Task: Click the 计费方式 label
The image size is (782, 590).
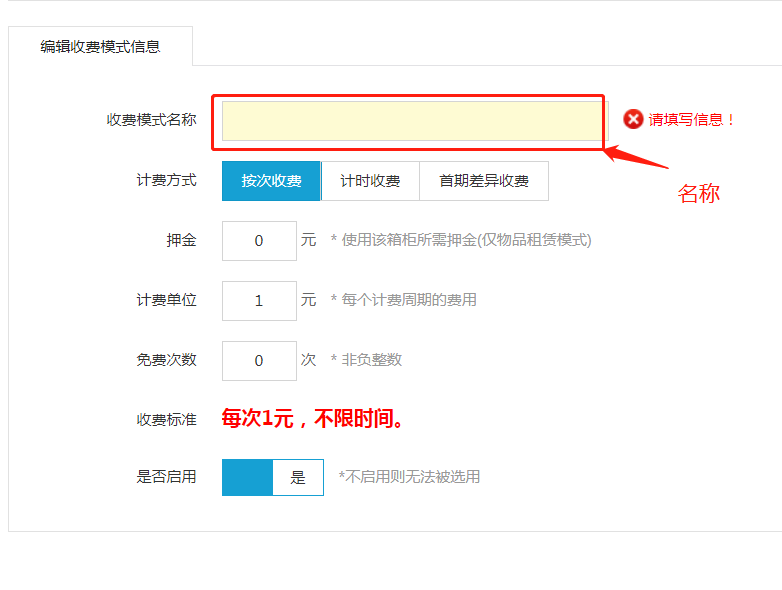Action: tap(166, 181)
